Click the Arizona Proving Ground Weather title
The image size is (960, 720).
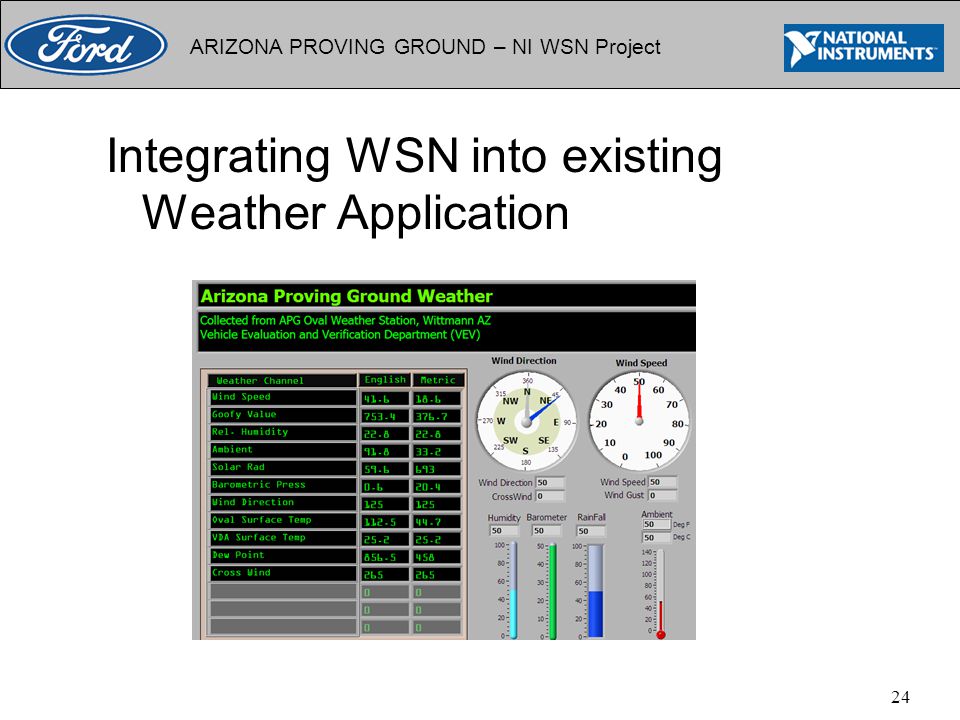tap(347, 296)
